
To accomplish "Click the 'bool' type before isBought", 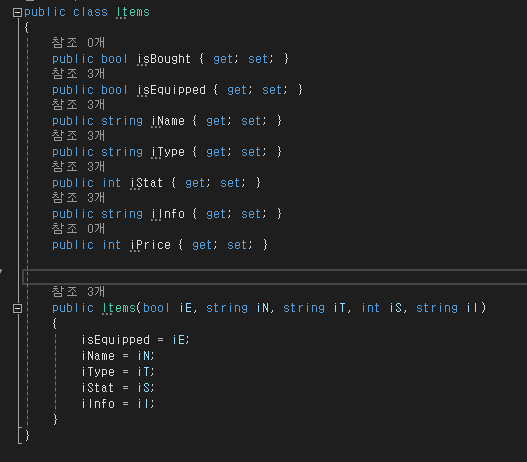I will (x=114, y=59).
